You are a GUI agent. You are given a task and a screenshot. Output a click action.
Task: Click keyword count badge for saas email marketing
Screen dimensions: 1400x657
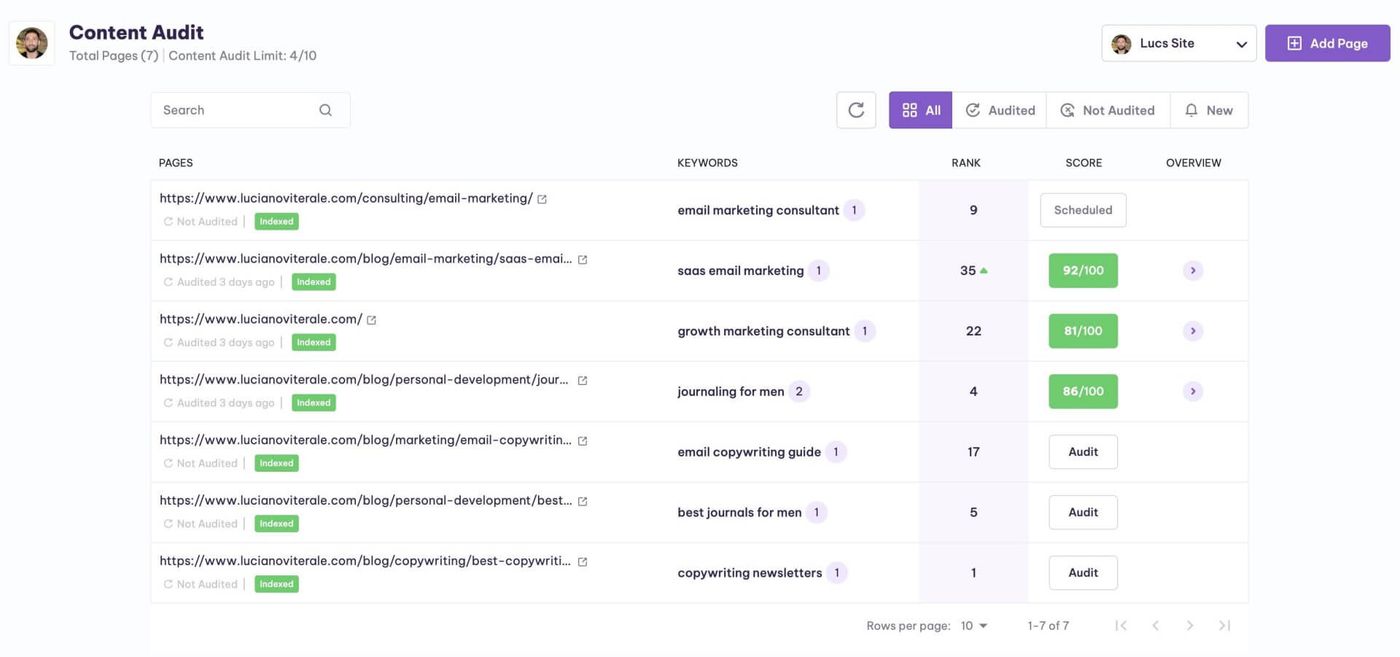coord(819,271)
